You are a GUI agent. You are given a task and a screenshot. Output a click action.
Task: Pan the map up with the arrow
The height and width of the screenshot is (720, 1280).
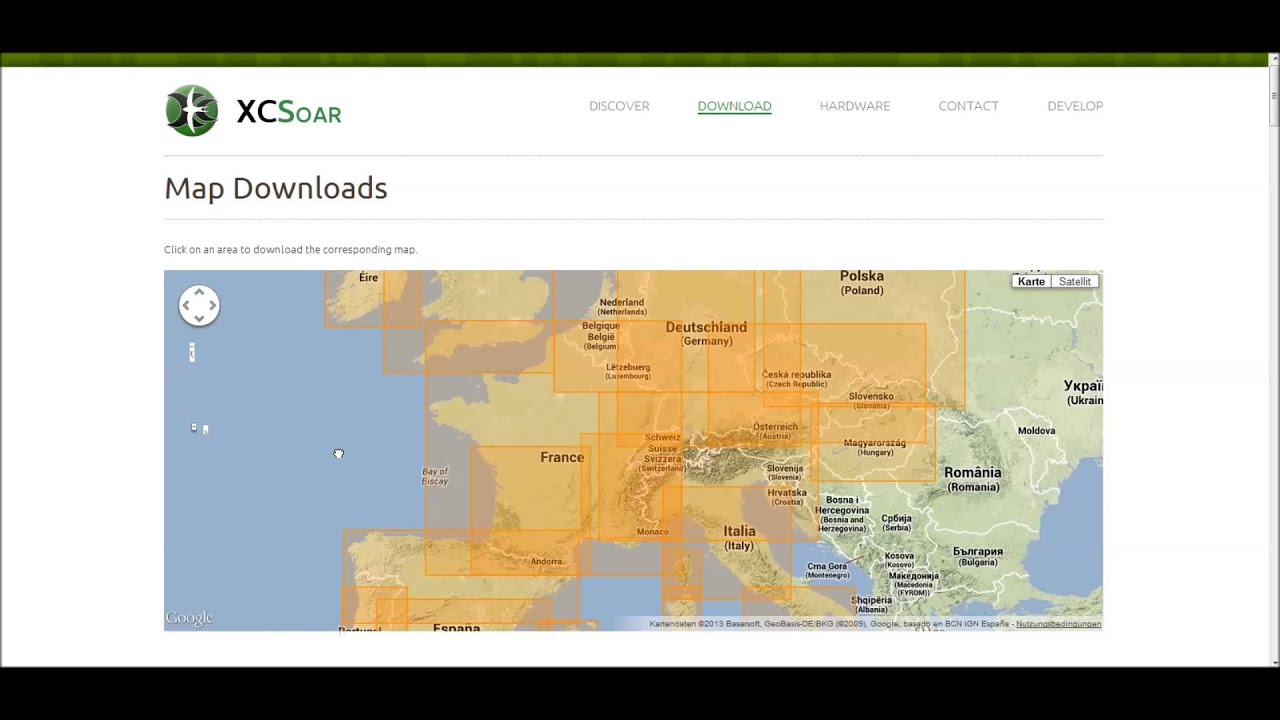[x=199, y=292]
